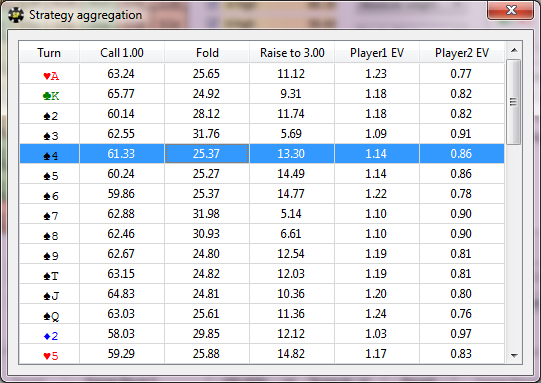This screenshot has height=383, width=541.
Task: Click fold value 30.93
Action: 206,234
